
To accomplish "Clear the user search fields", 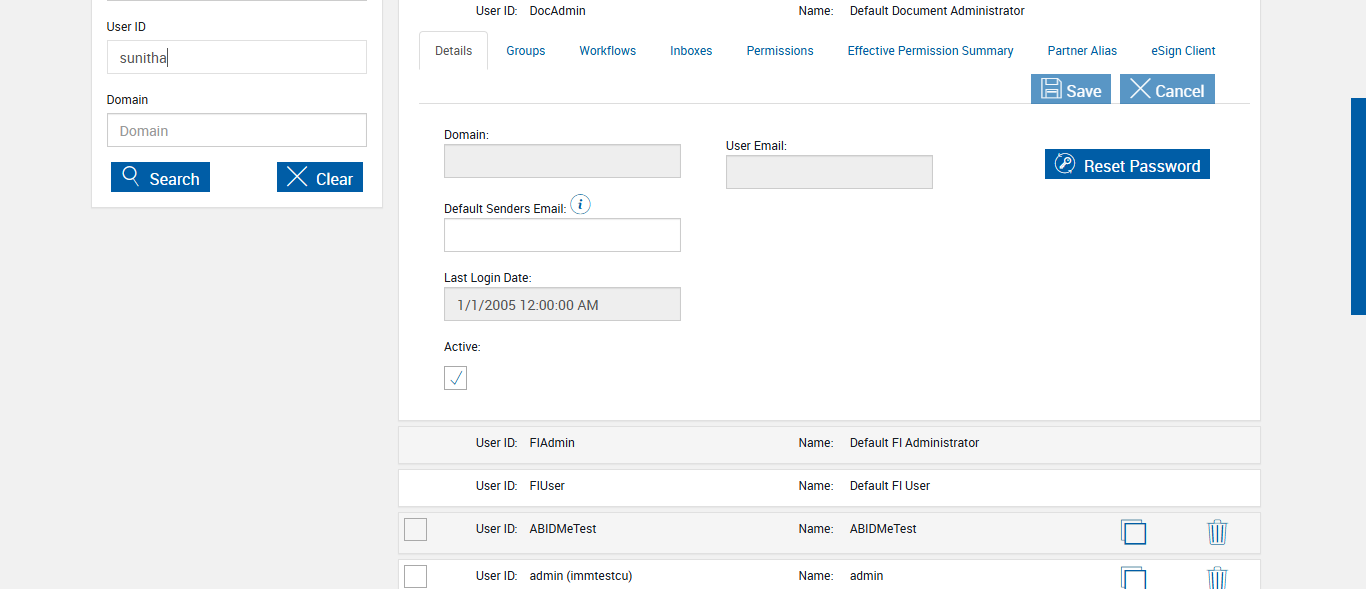I will point(320,178).
